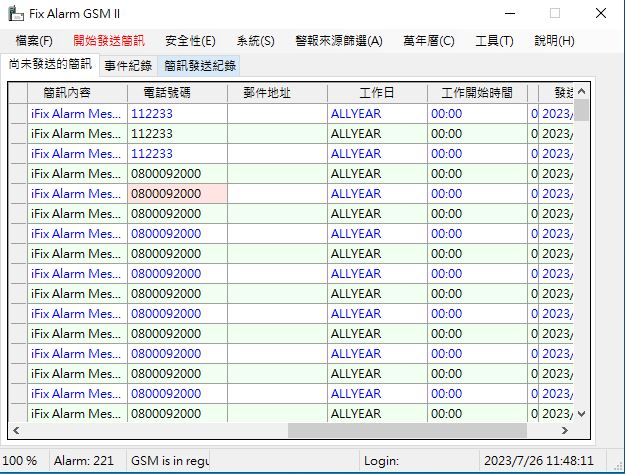This screenshot has height=474, width=625.
Task: Select the 尚未發送的簡訊 tab
Action: pyautogui.click(x=49, y=65)
